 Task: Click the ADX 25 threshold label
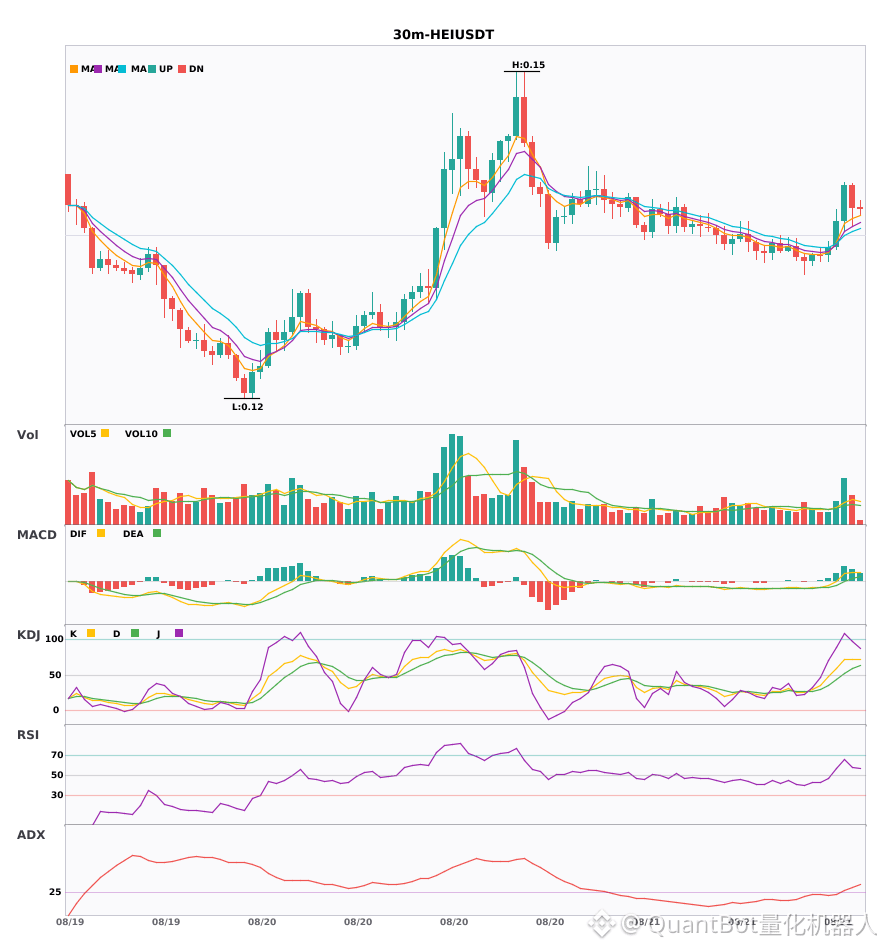click(x=55, y=892)
